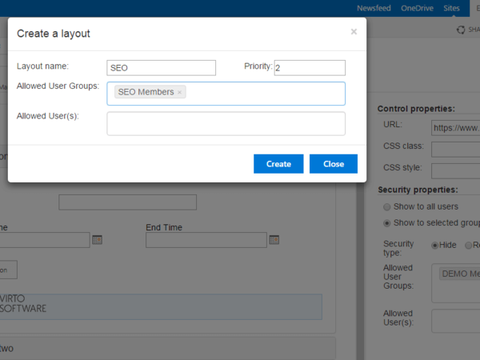Screen dimensions: 480x360
Task: Open the OneDrive menu item
Action: 417,8
